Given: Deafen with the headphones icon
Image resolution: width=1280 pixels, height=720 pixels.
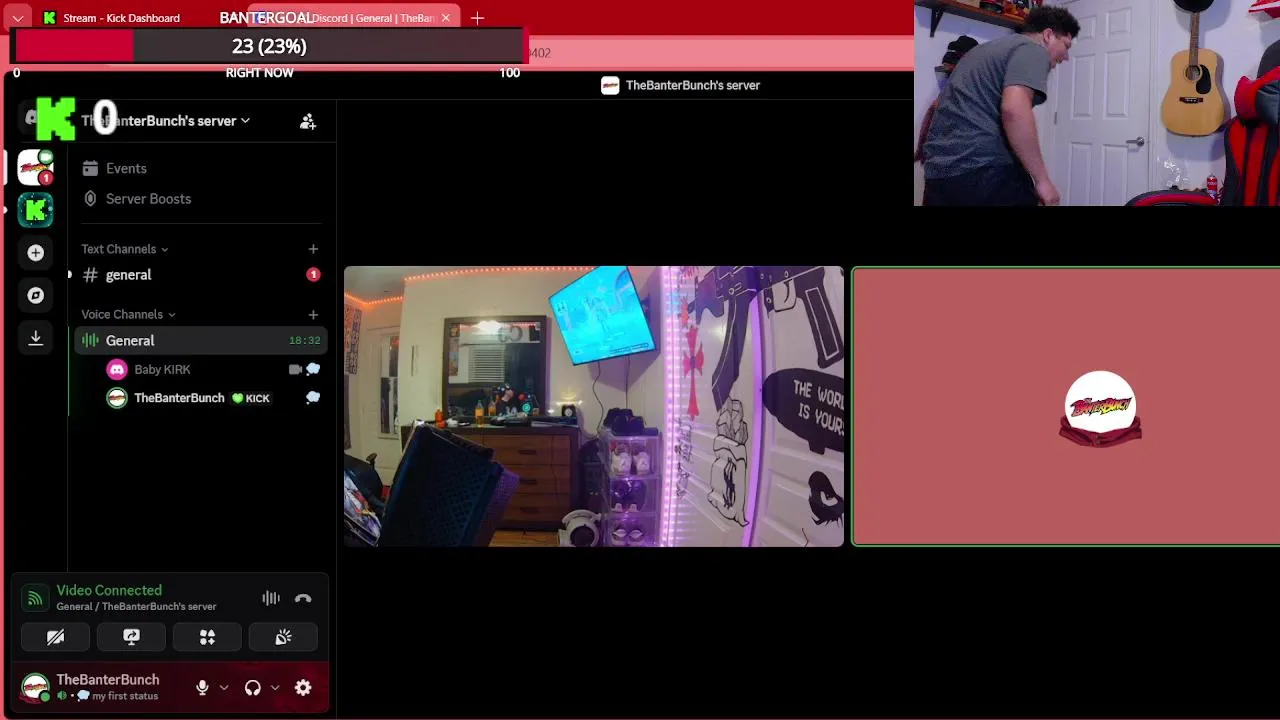Looking at the screenshot, I should [x=253, y=688].
